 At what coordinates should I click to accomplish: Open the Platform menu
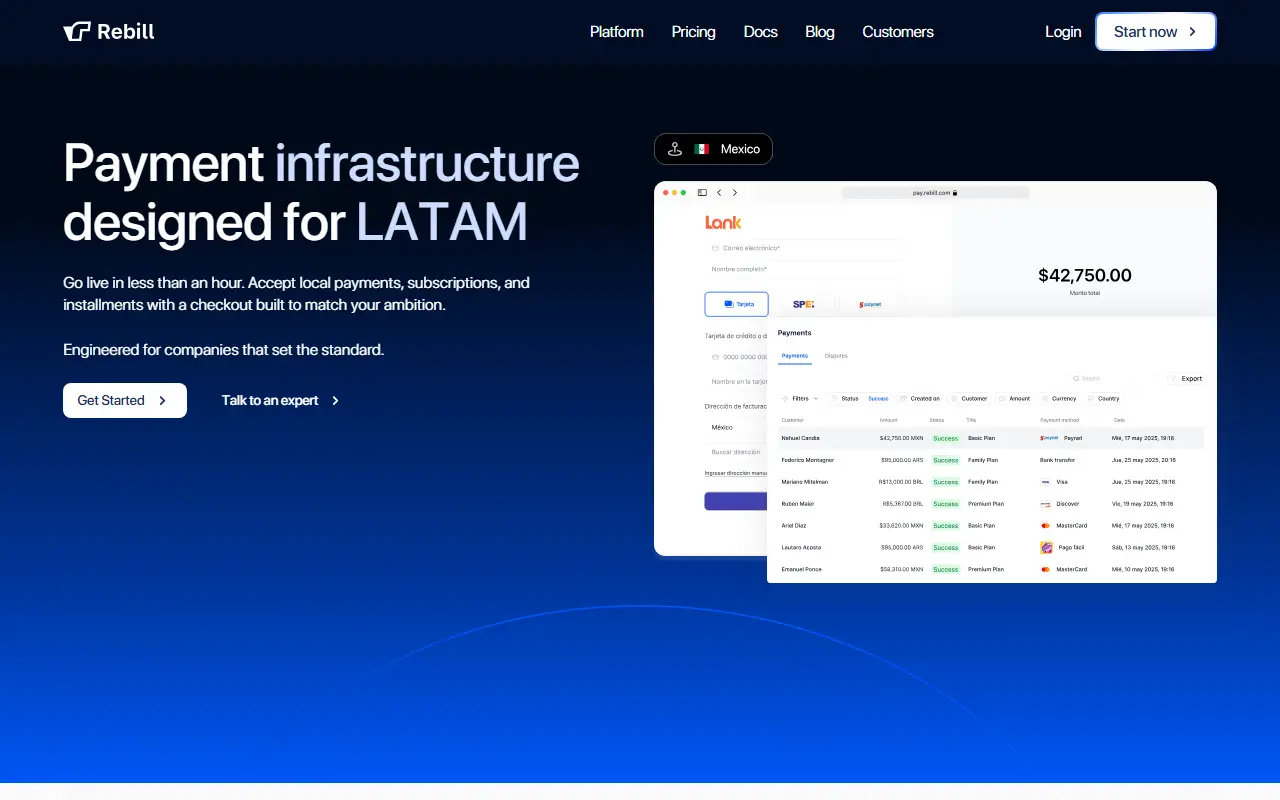coord(617,32)
